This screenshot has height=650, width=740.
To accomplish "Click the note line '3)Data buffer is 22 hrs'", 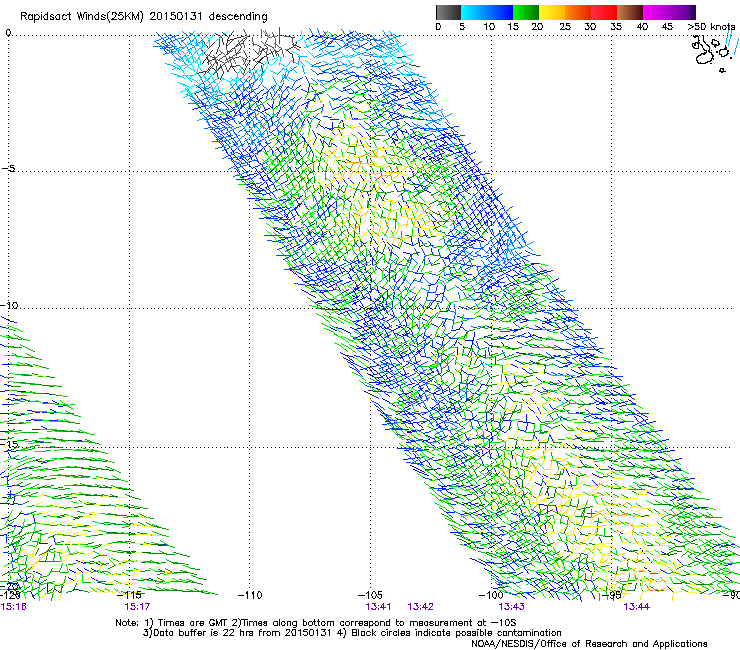I will (x=352, y=633).
